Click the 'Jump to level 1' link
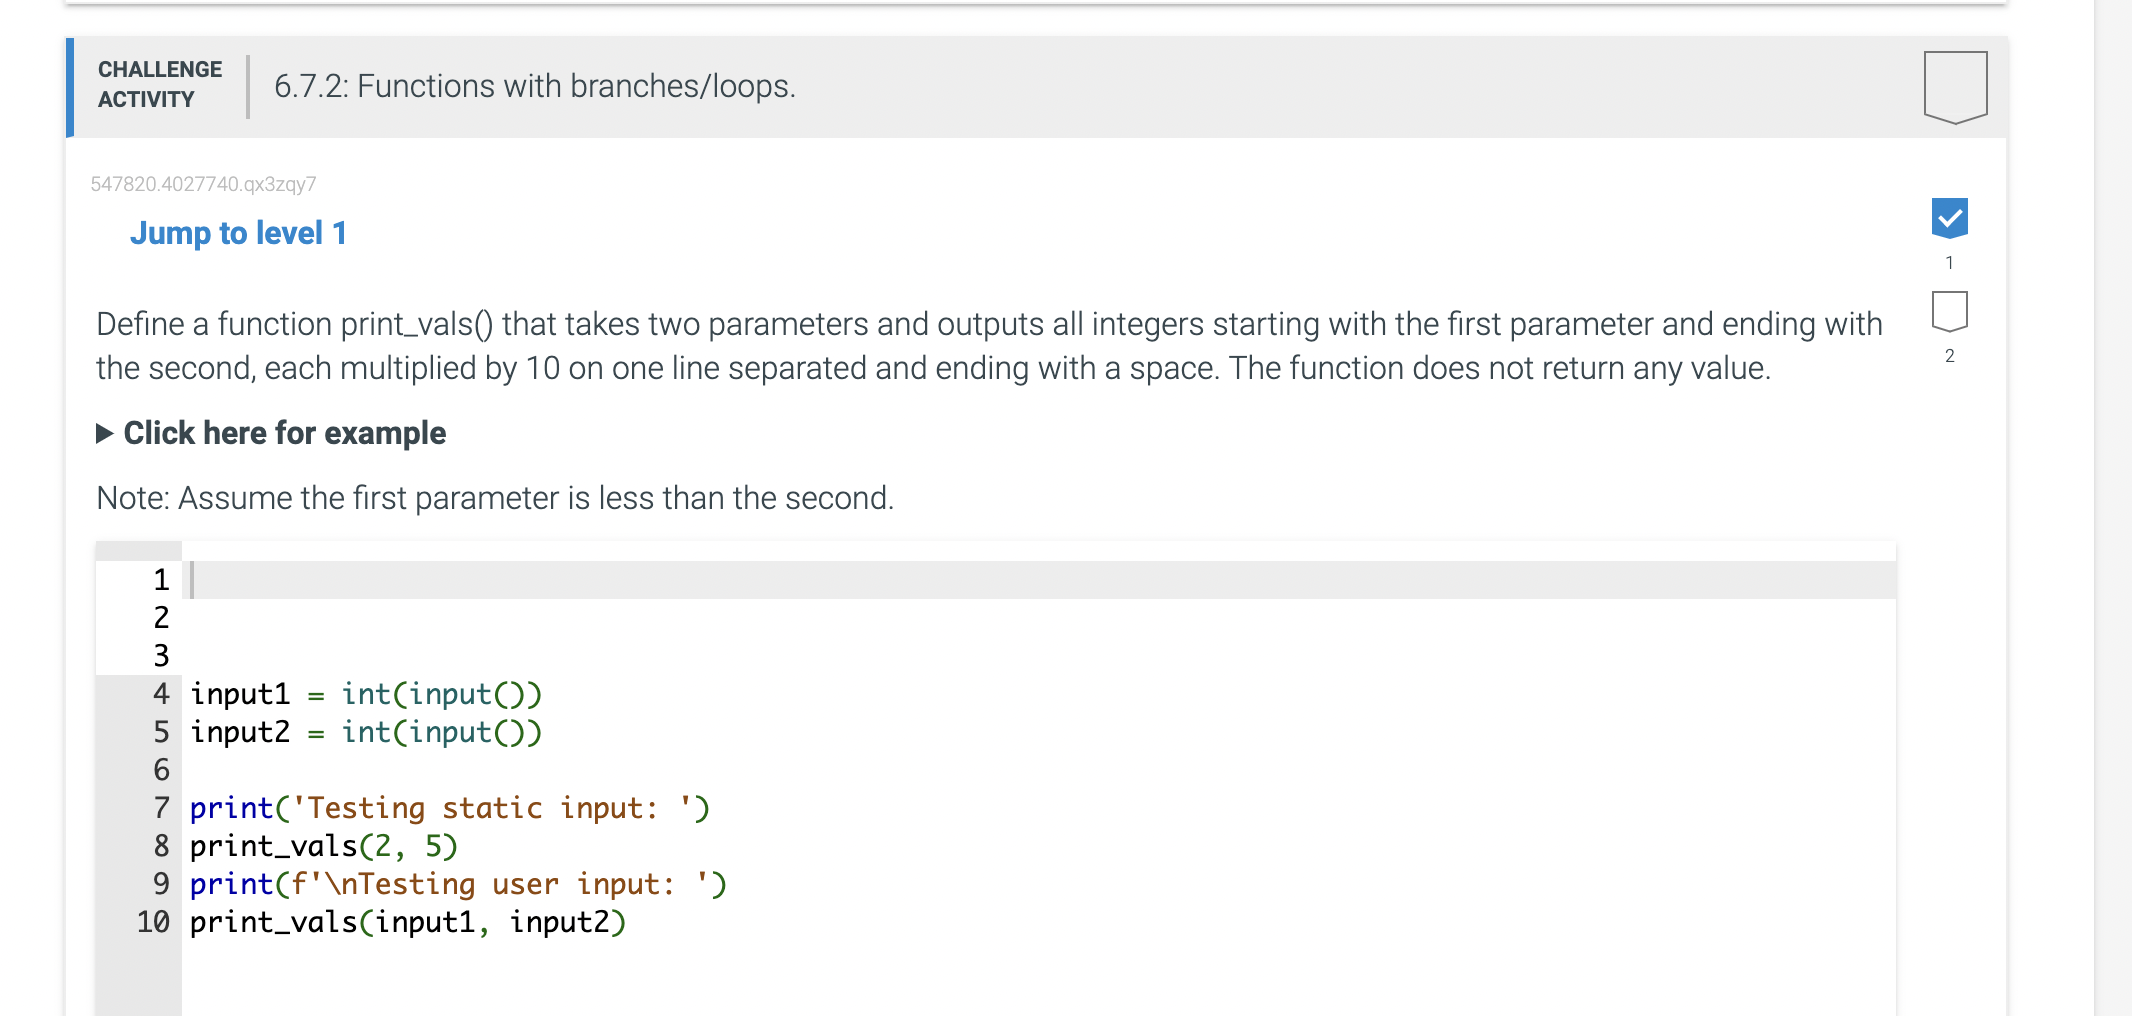Viewport: 2132px width, 1016px height. click(x=238, y=232)
